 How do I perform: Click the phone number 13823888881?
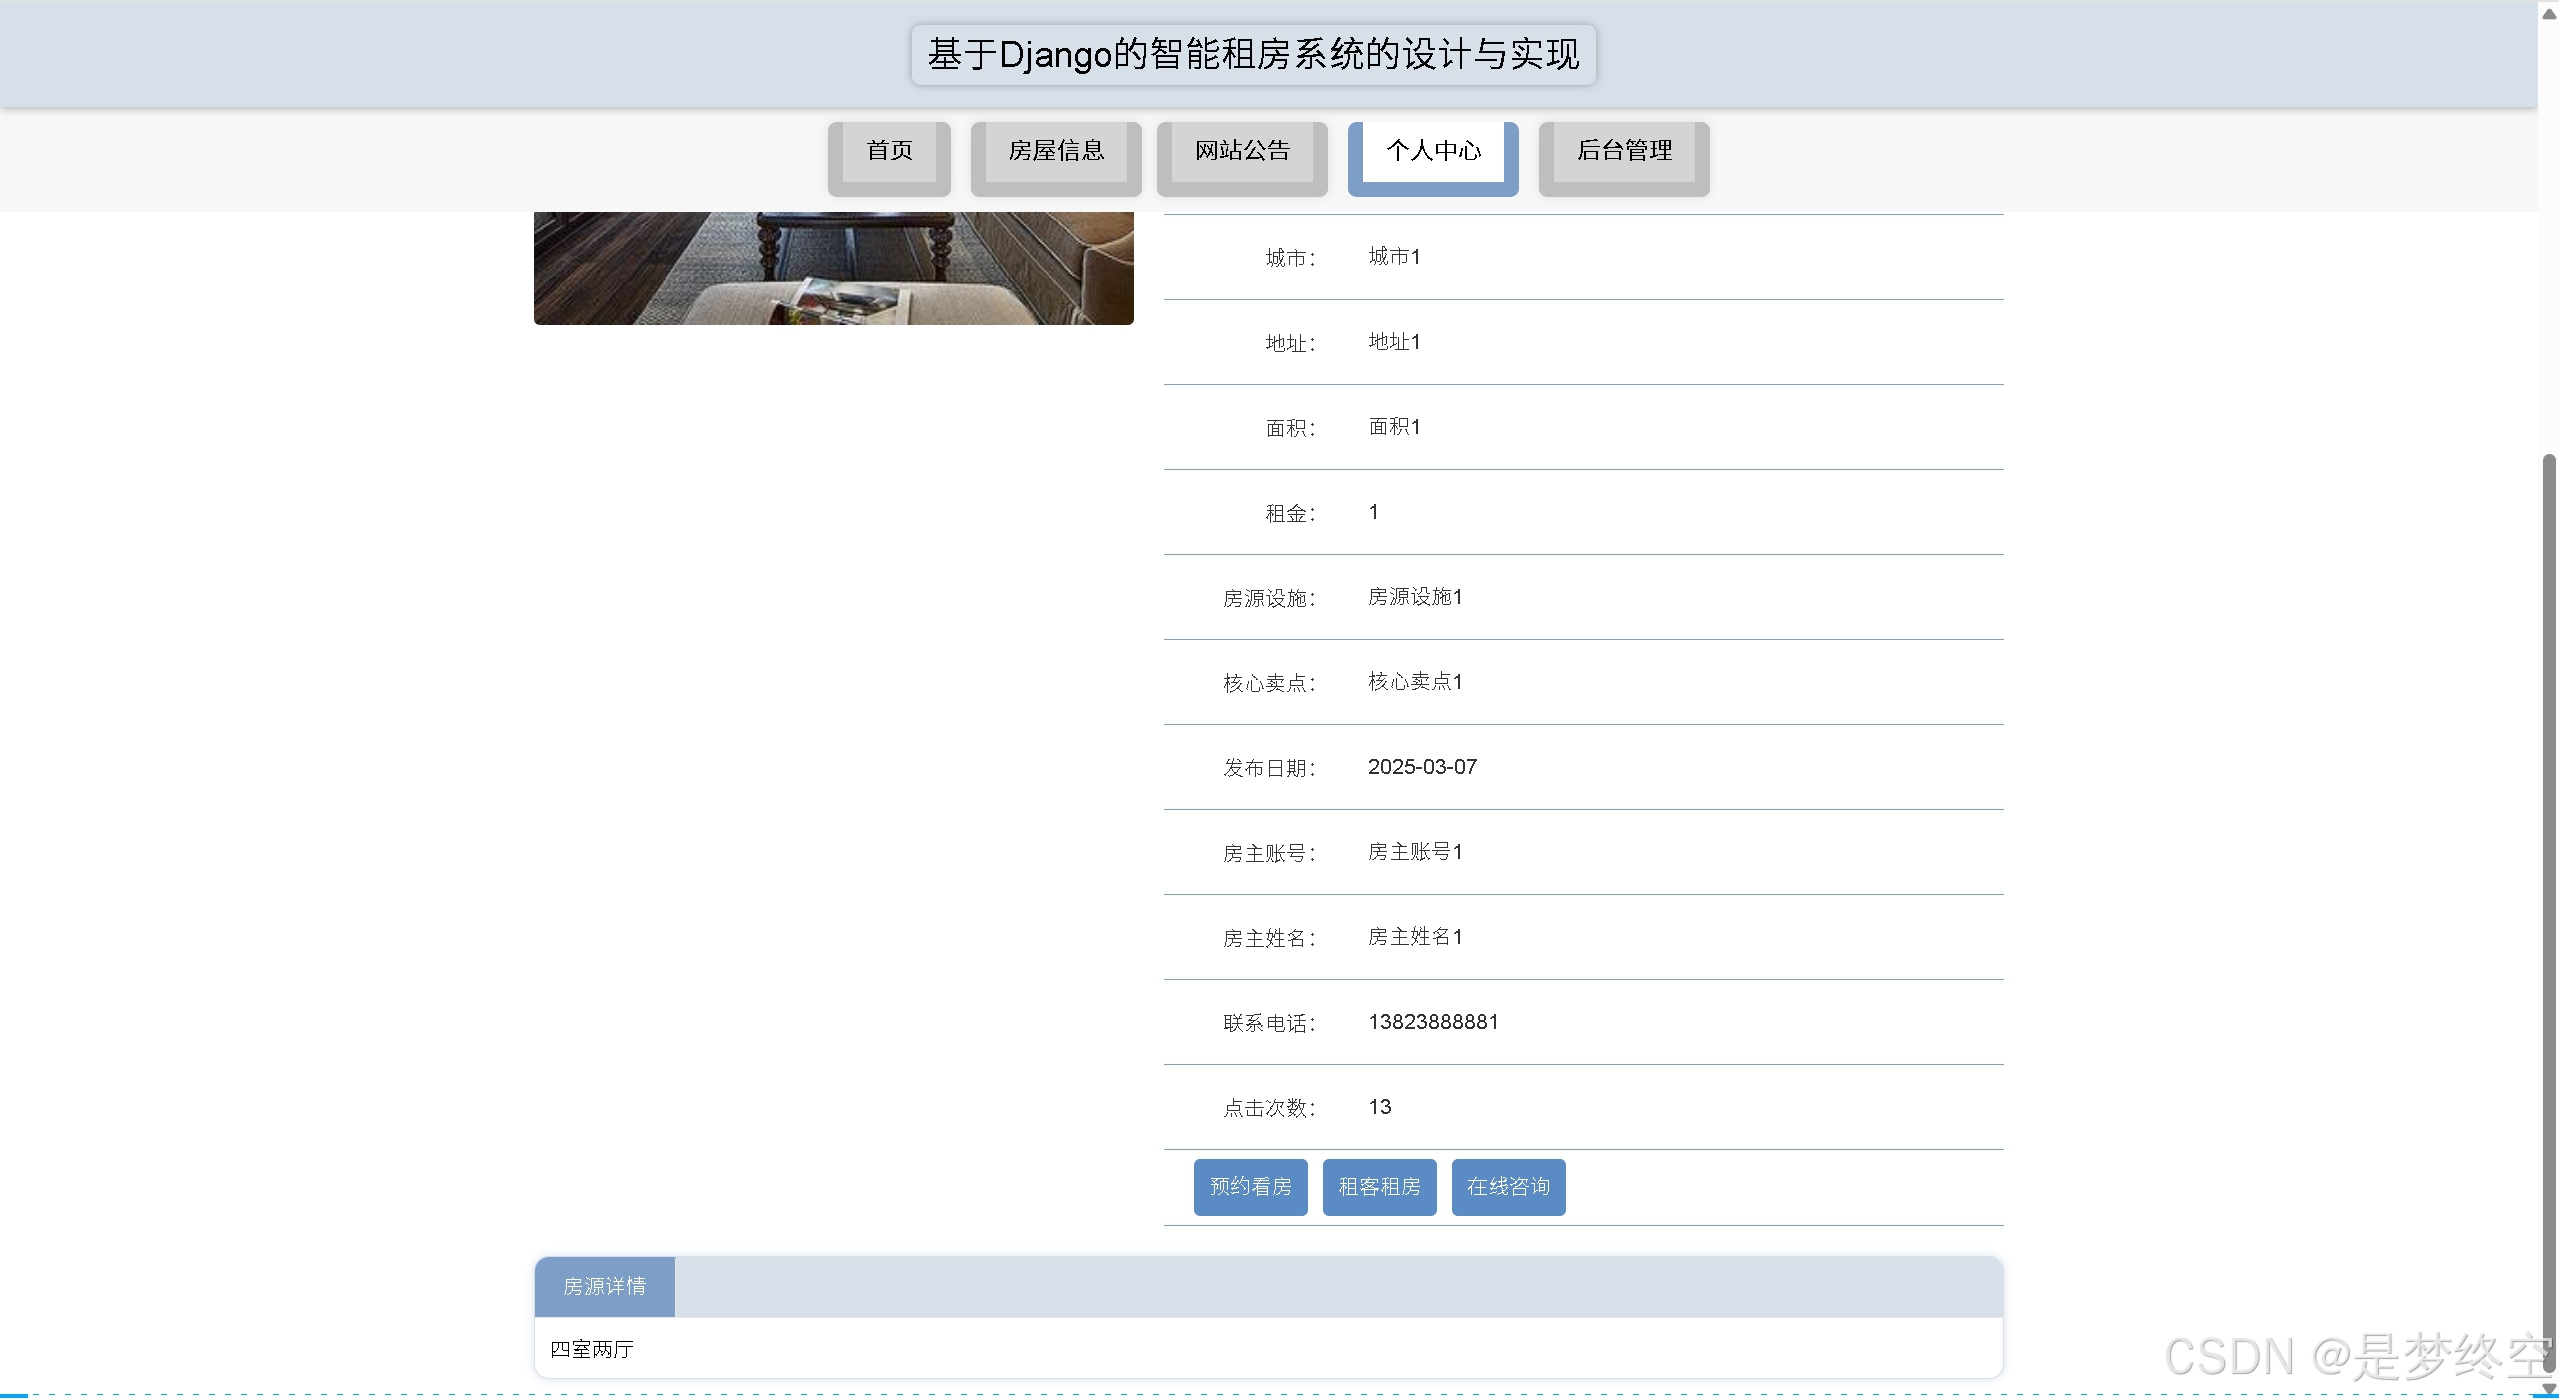point(1433,1022)
